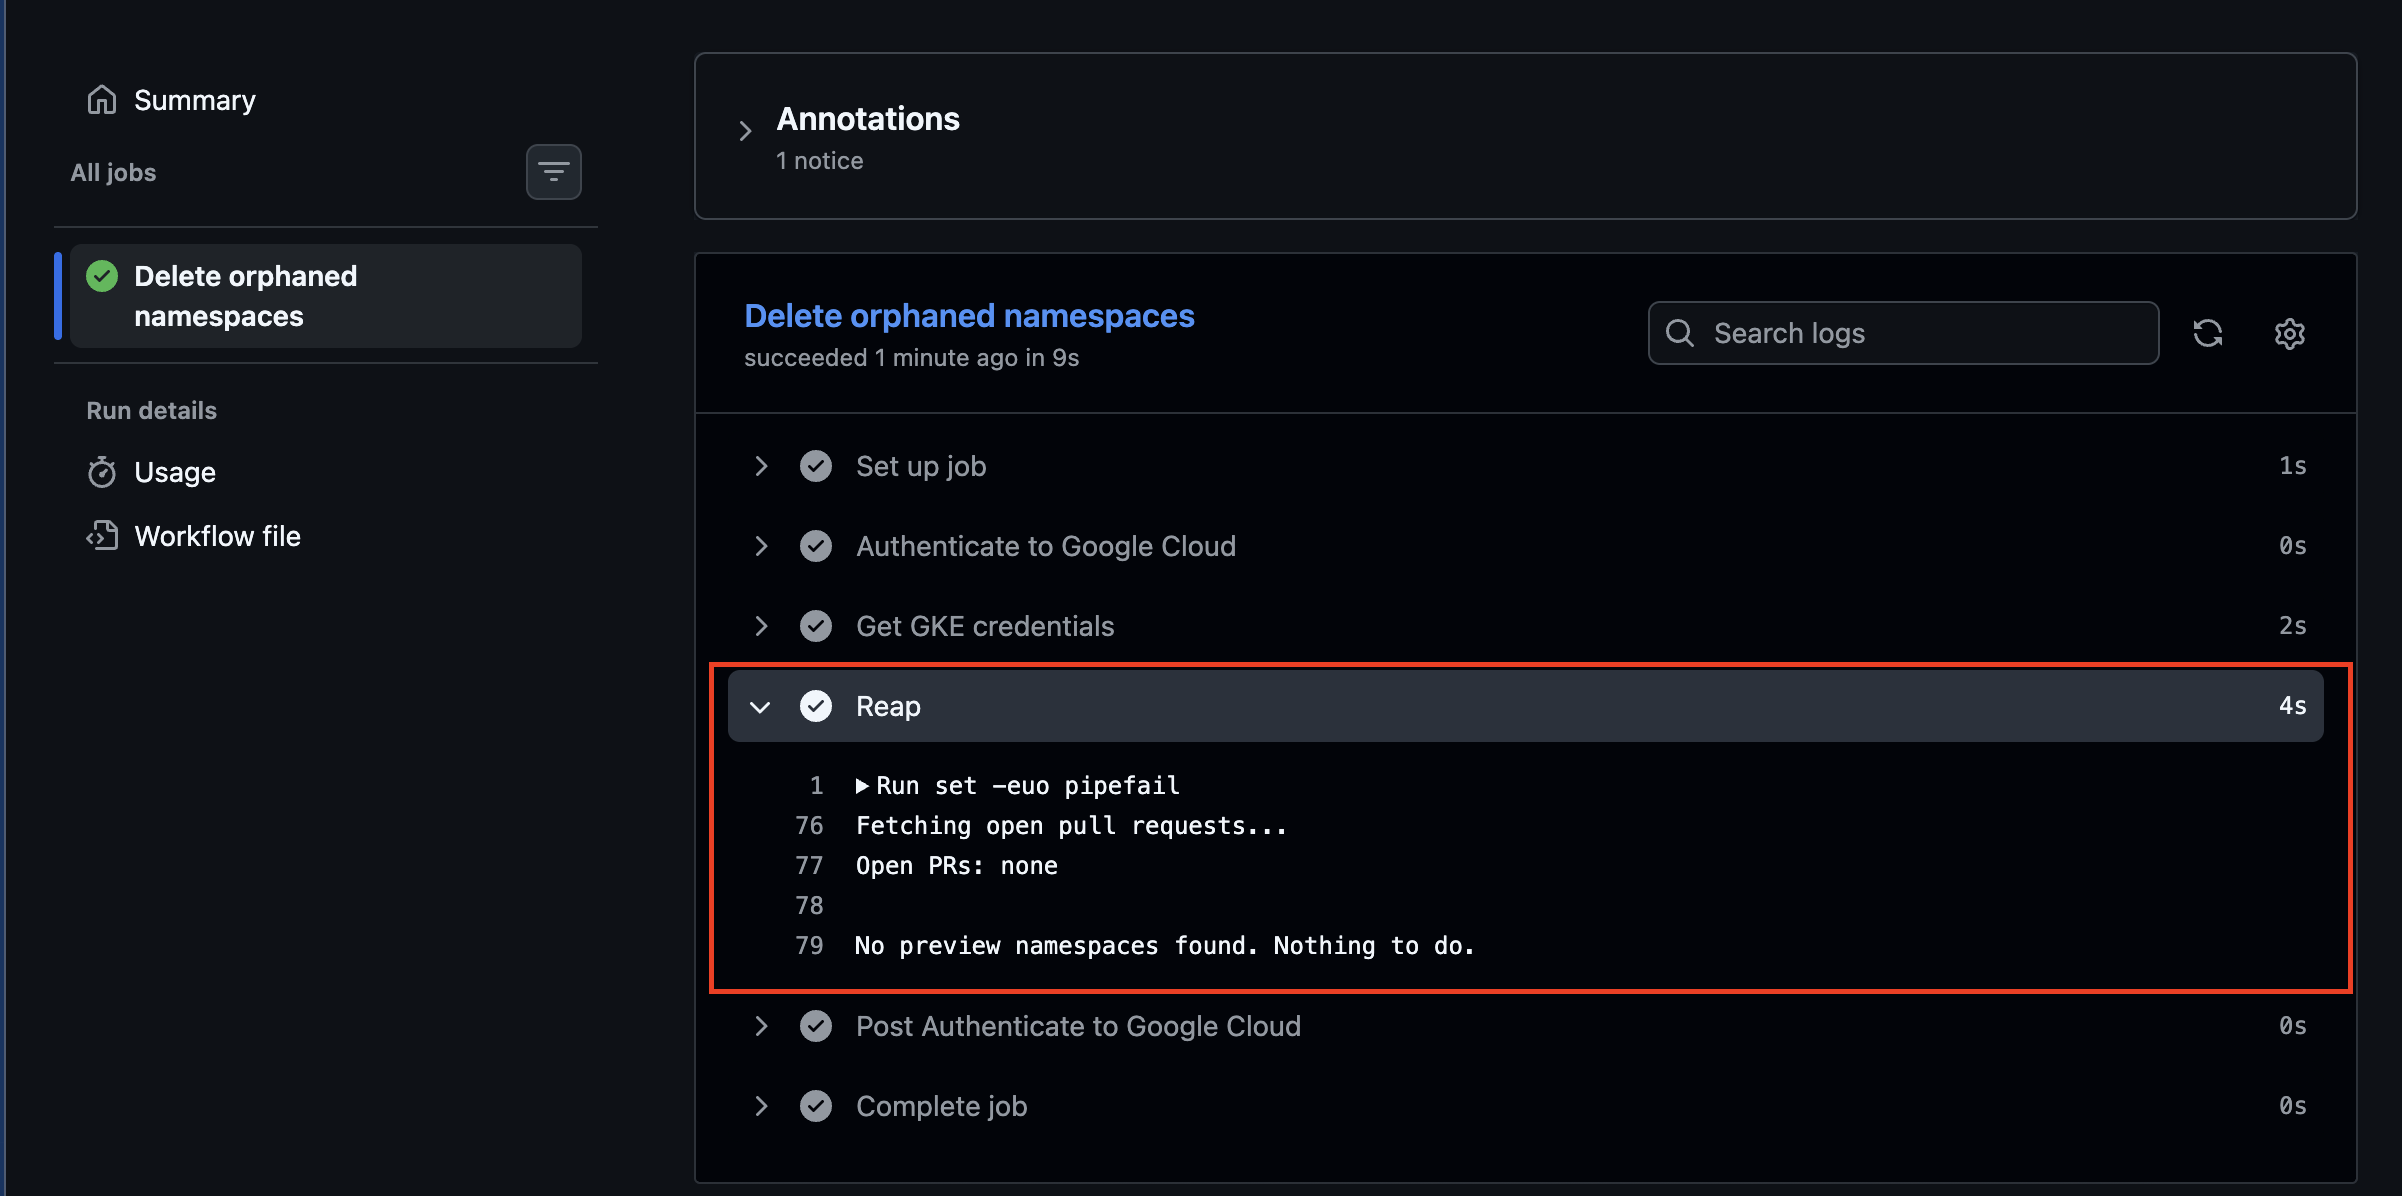
Task: Click the check icon for Set up job
Action: (x=816, y=466)
